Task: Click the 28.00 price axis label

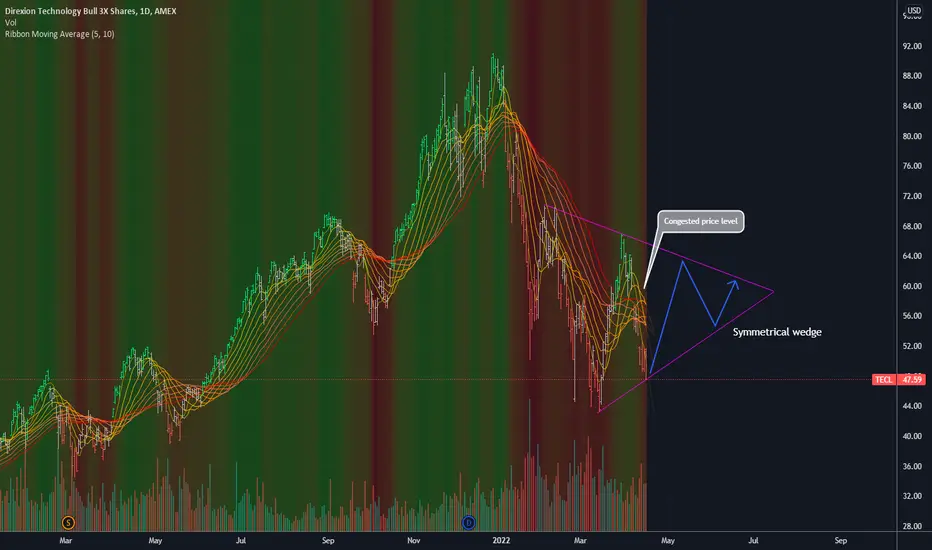Action: (912, 526)
